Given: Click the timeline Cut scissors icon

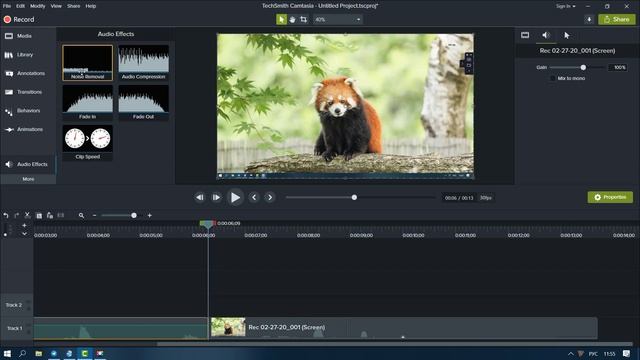Looking at the screenshot, I should tap(27, 215).
